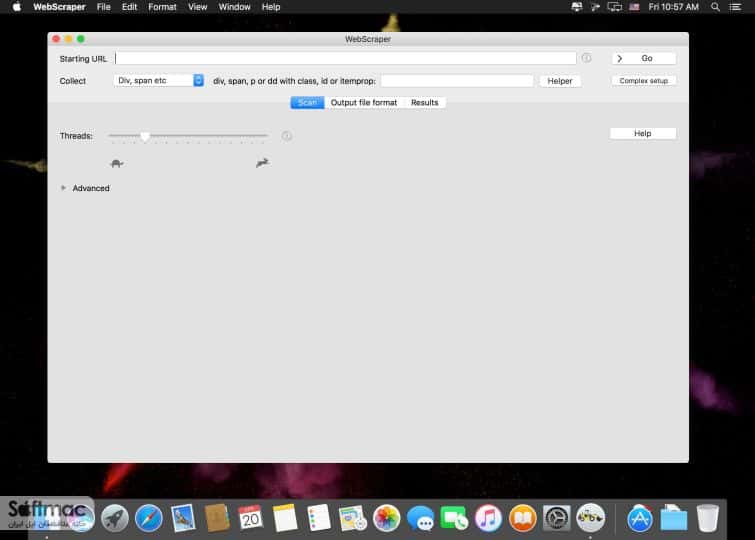Viewport: 755px width, 540px height.
Task: Click the Helper button
Action: [560, 81]
